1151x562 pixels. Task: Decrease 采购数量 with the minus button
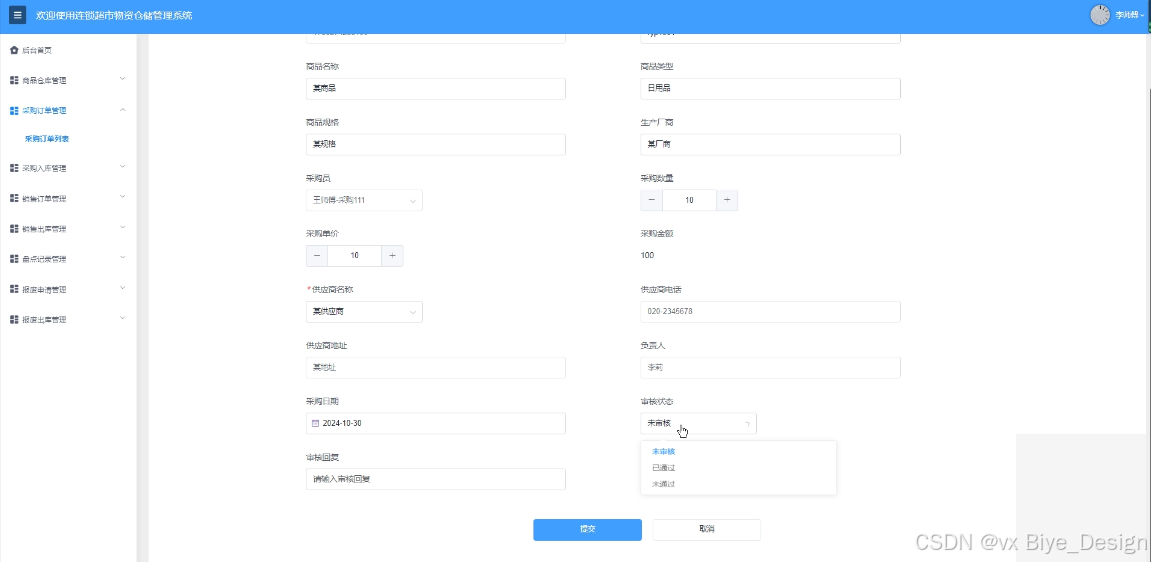click(652, 200)
